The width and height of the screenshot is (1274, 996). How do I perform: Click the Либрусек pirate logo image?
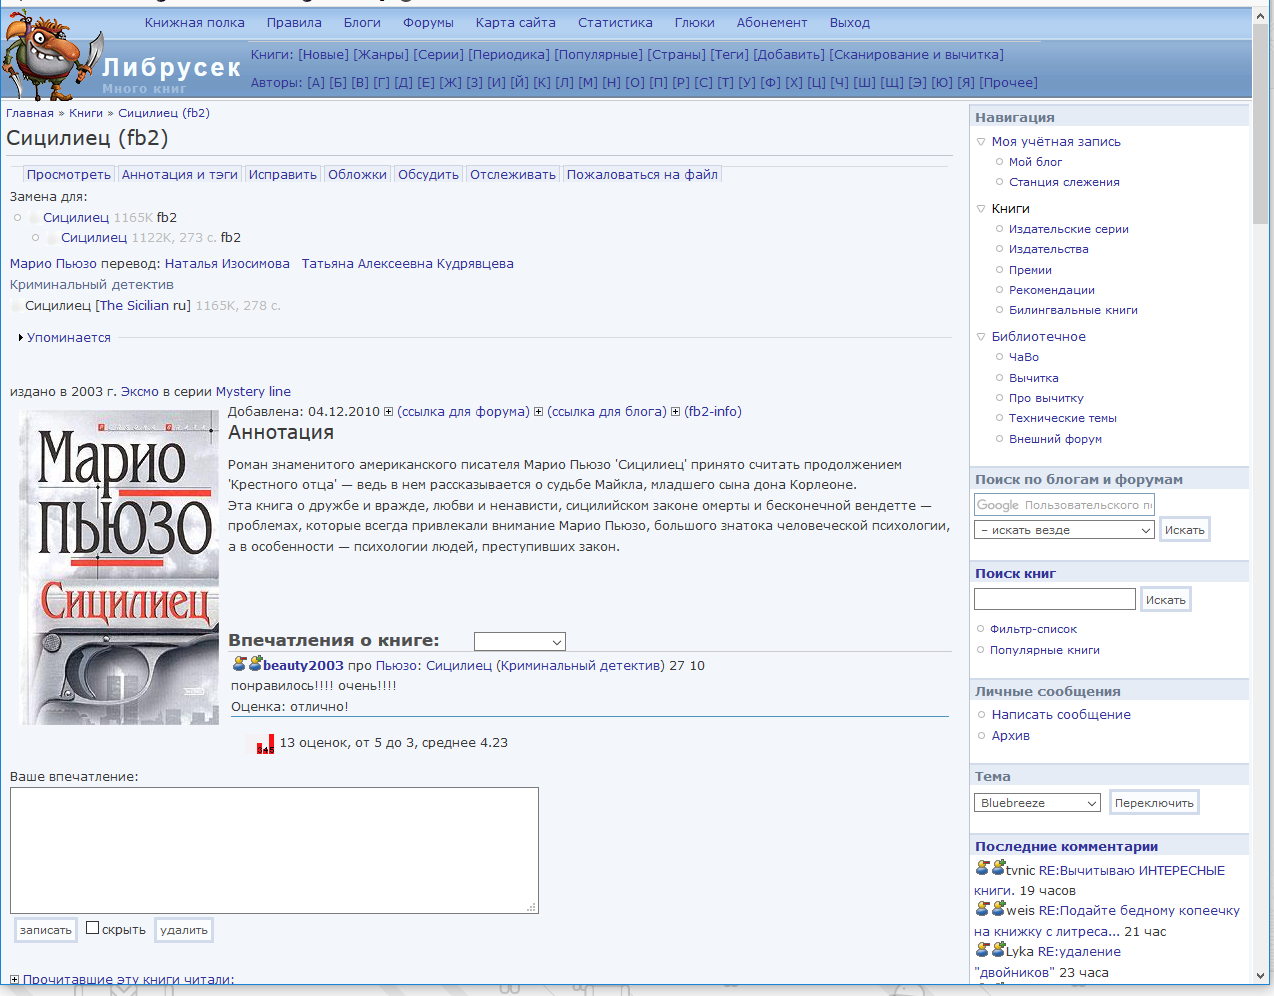52,55
